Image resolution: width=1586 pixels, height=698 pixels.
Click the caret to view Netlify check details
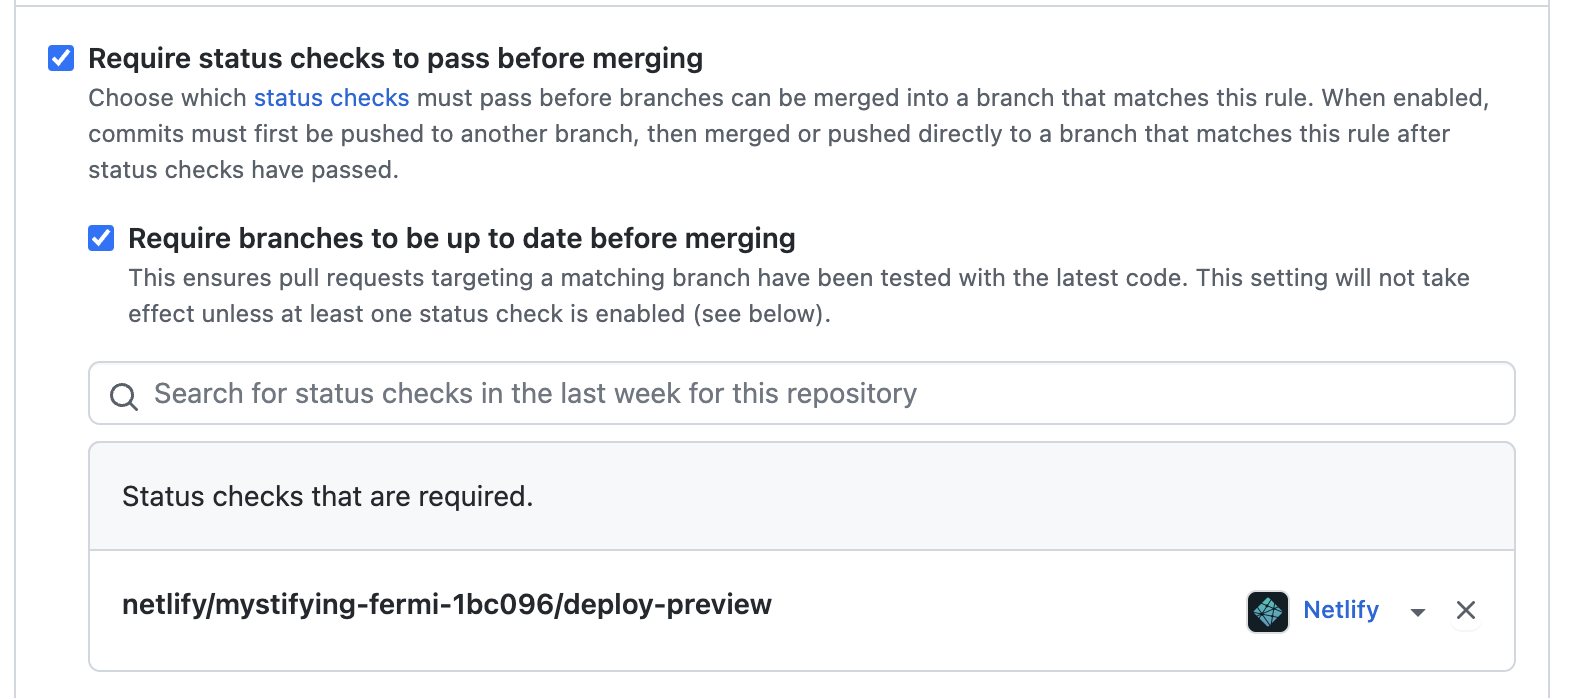click(x=1418, y=612)
